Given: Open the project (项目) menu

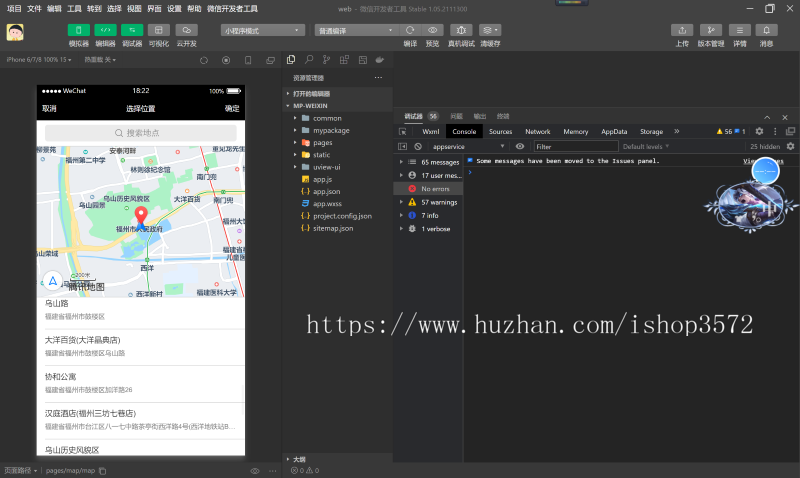Looking at the screenshot, I should (x=14, y=9).
